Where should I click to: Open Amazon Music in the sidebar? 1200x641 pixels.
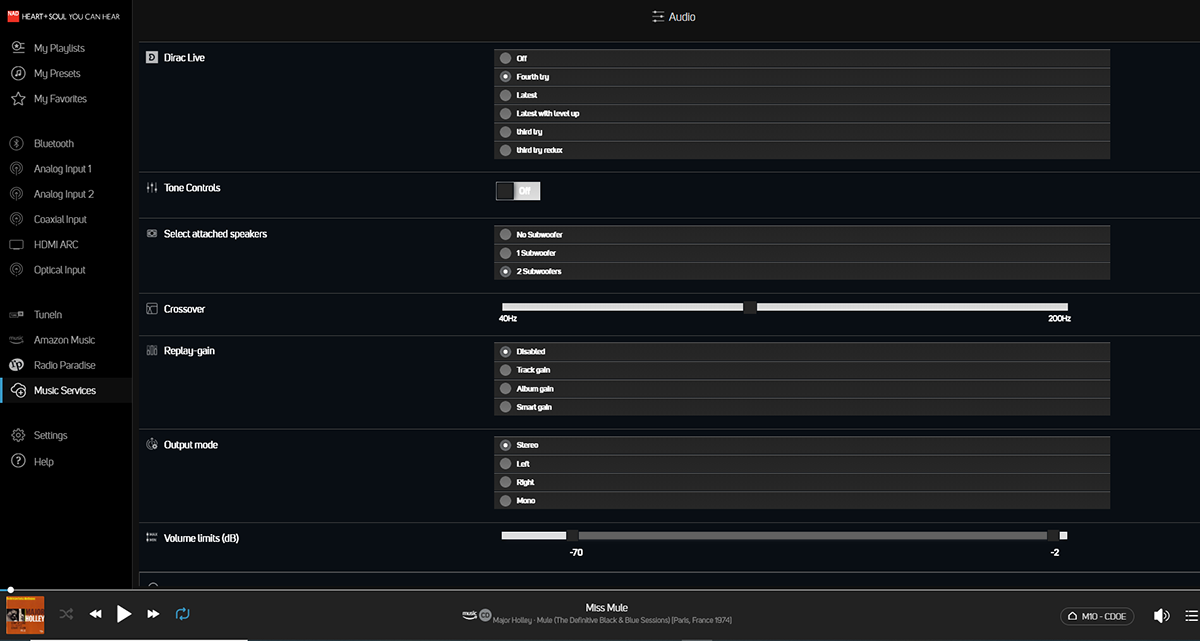[x=66, y=340]
